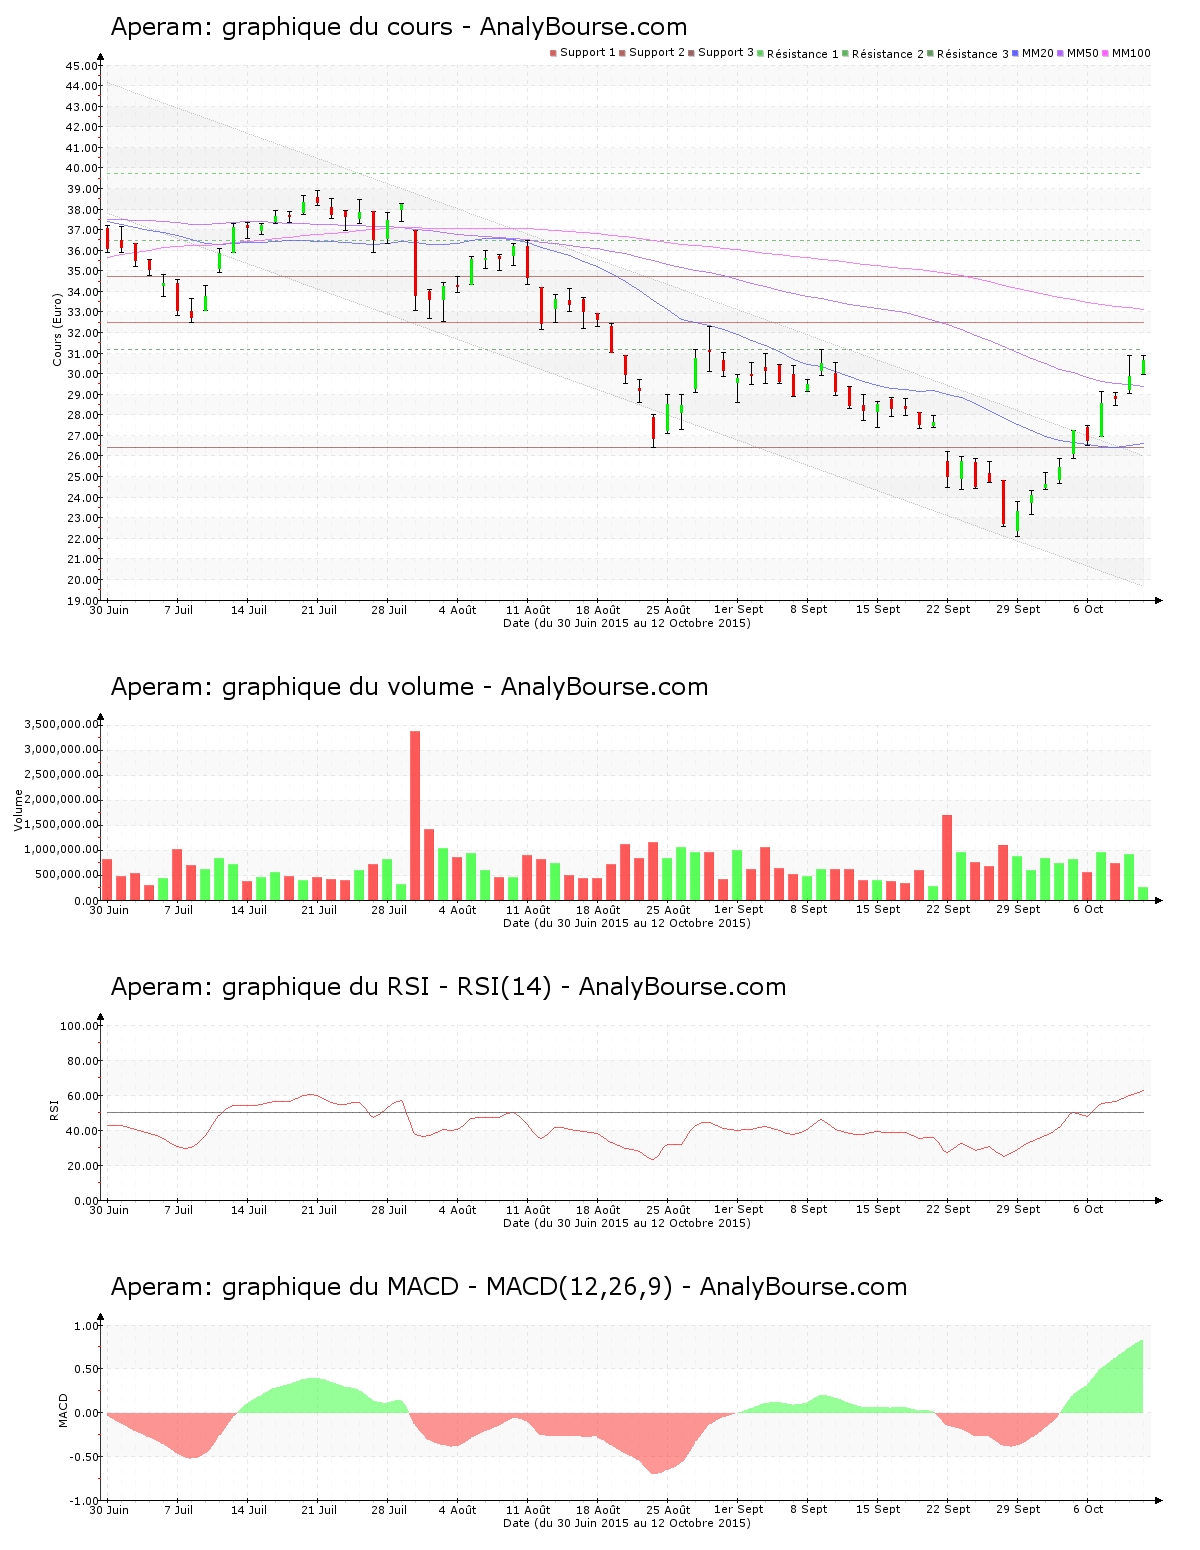
Task: Click the date range caption below RSI chart
Action: point(626,1223)
